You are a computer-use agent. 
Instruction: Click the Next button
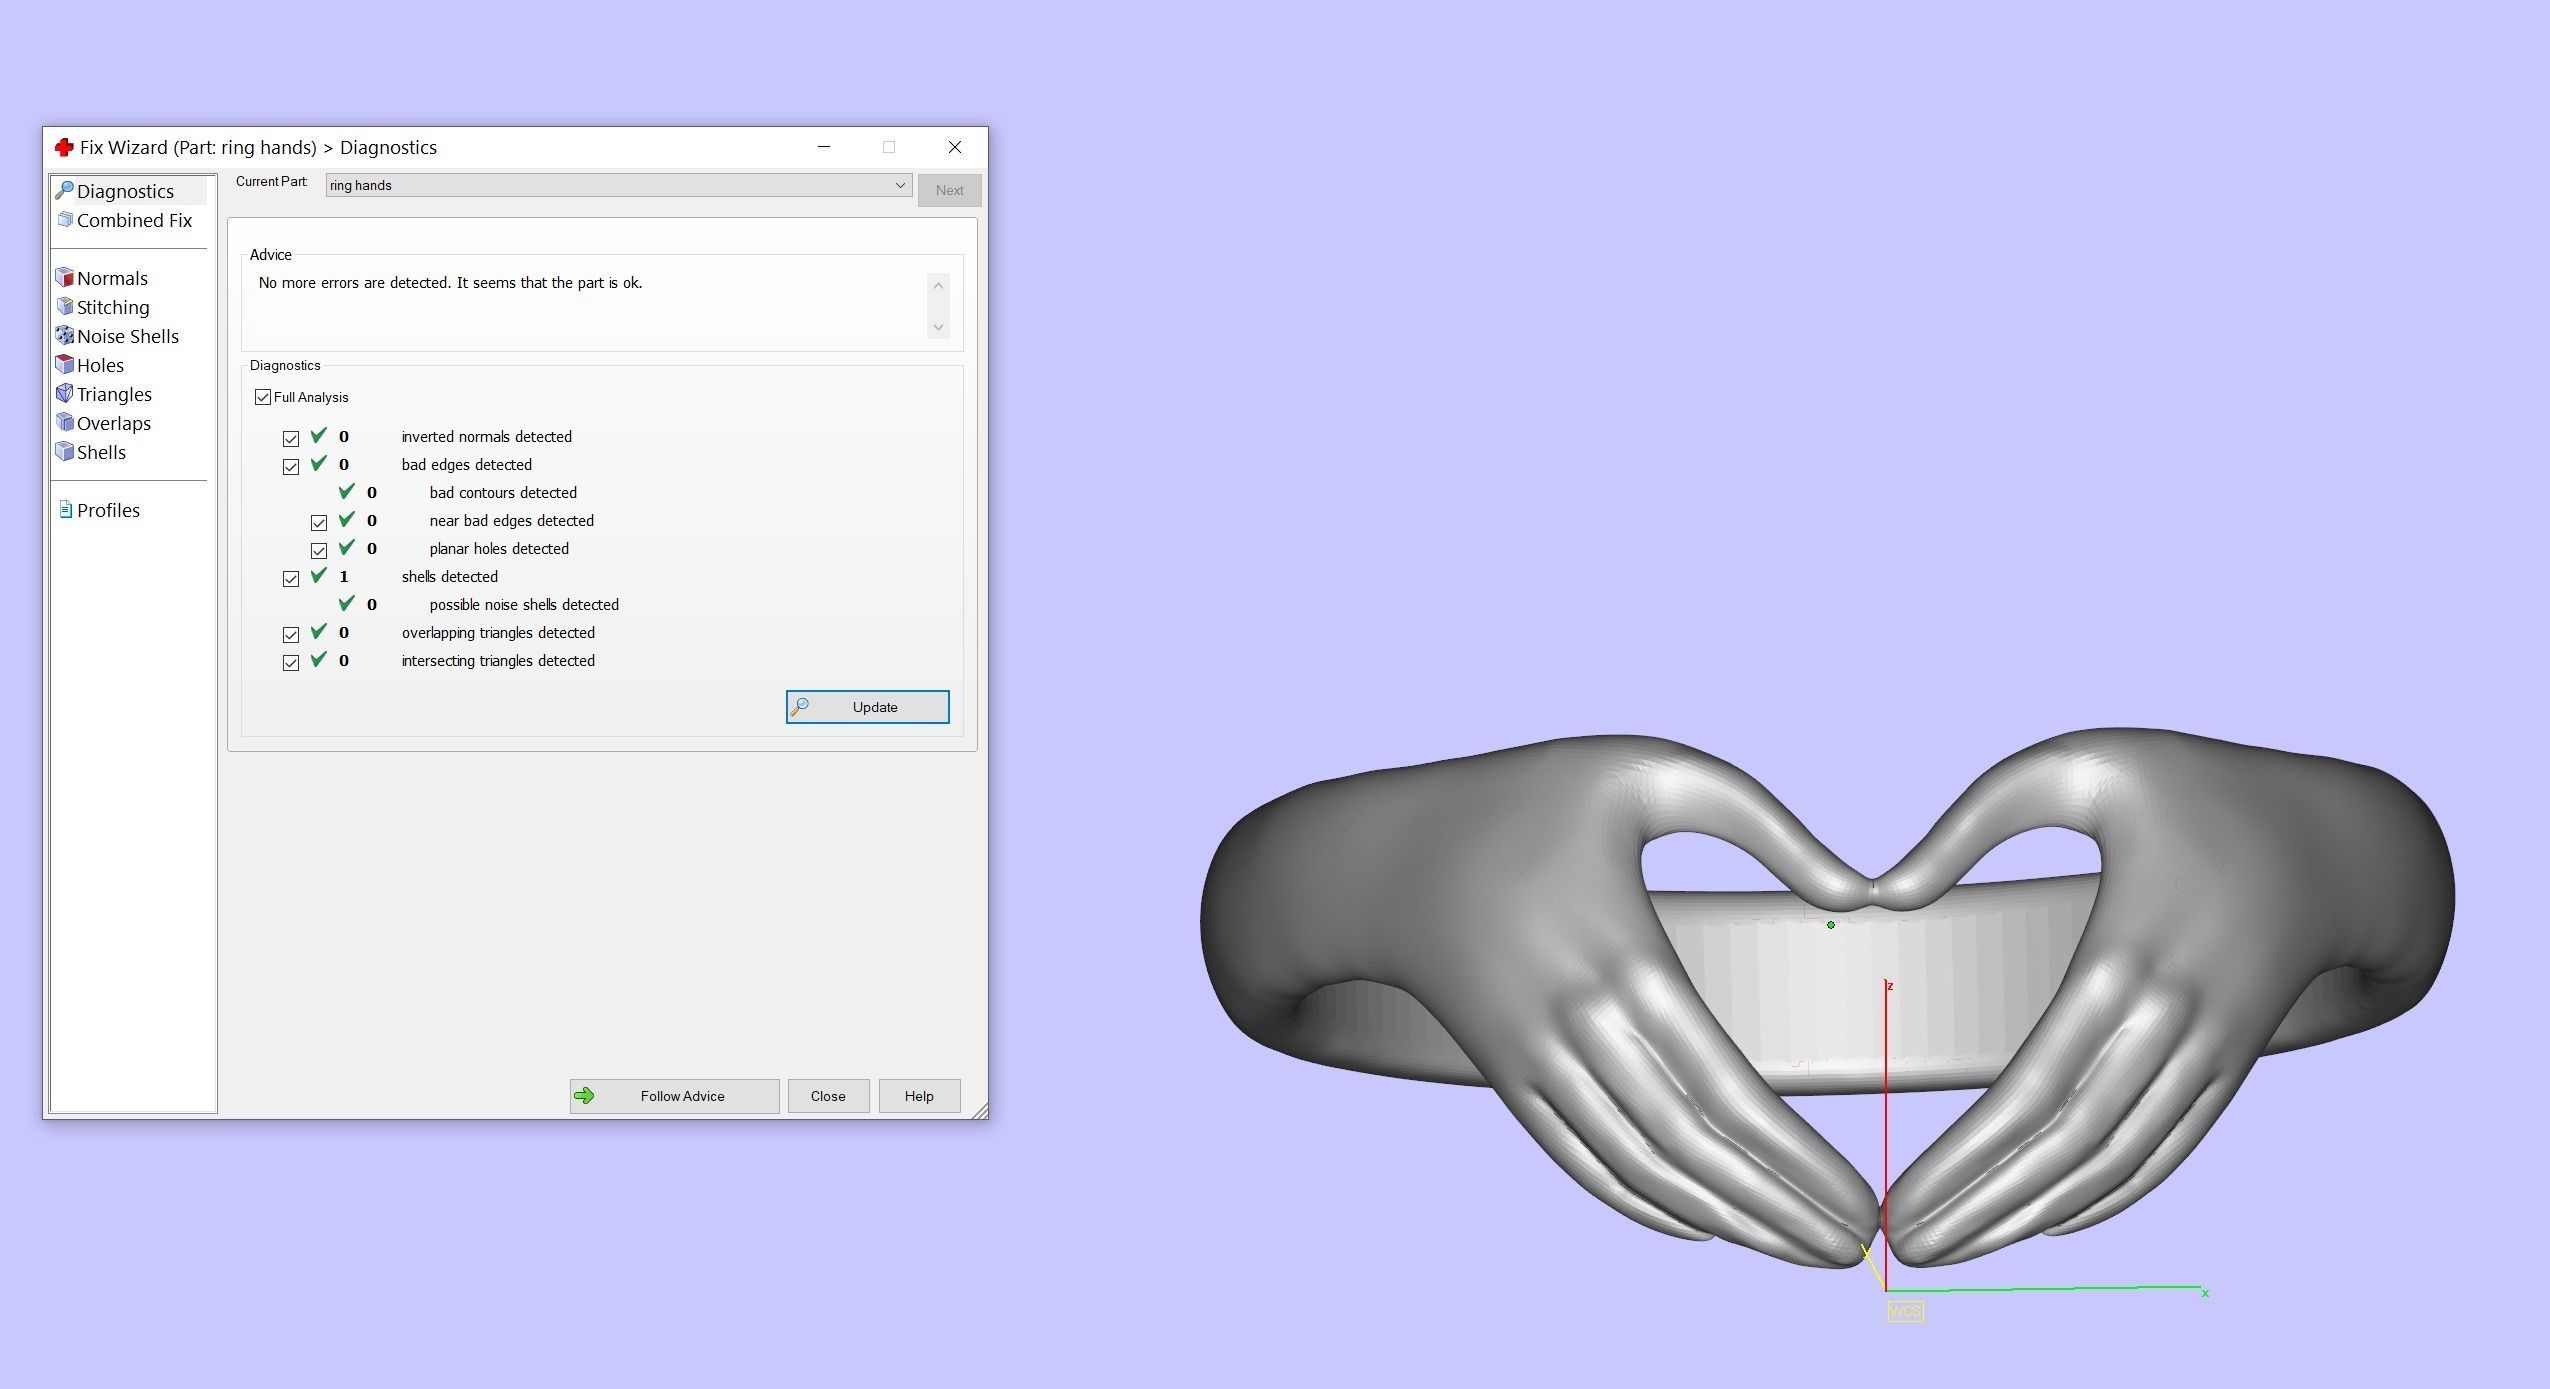point(949,190)
